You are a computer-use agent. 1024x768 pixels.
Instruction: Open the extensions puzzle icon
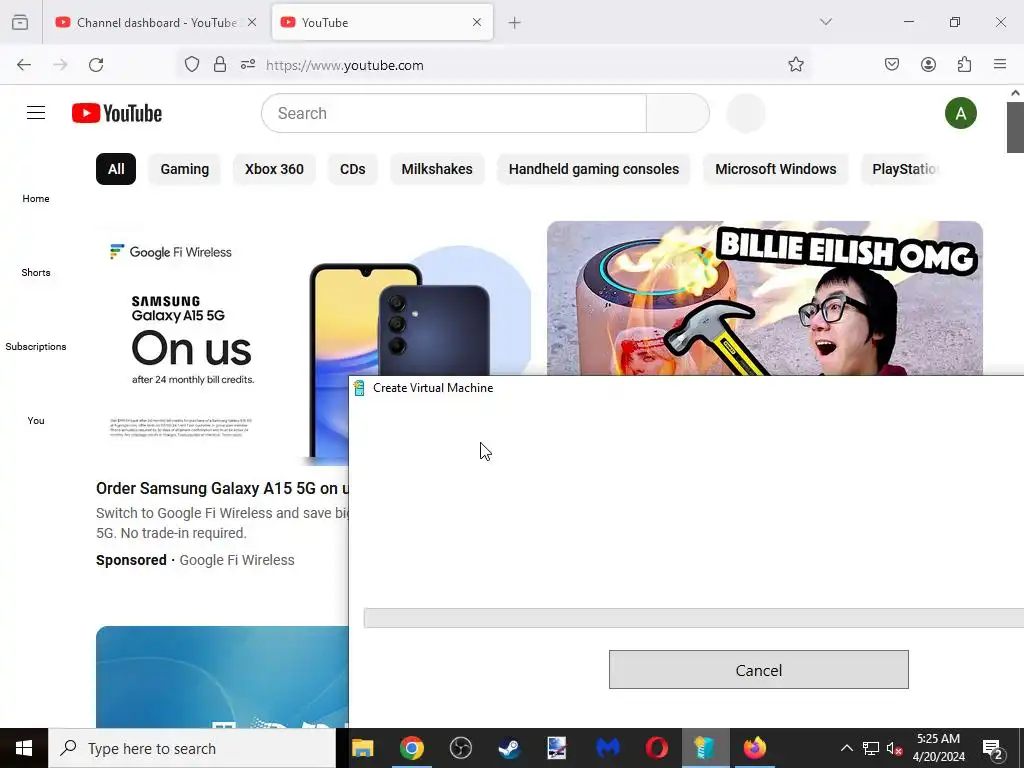(x=964, y=65)
